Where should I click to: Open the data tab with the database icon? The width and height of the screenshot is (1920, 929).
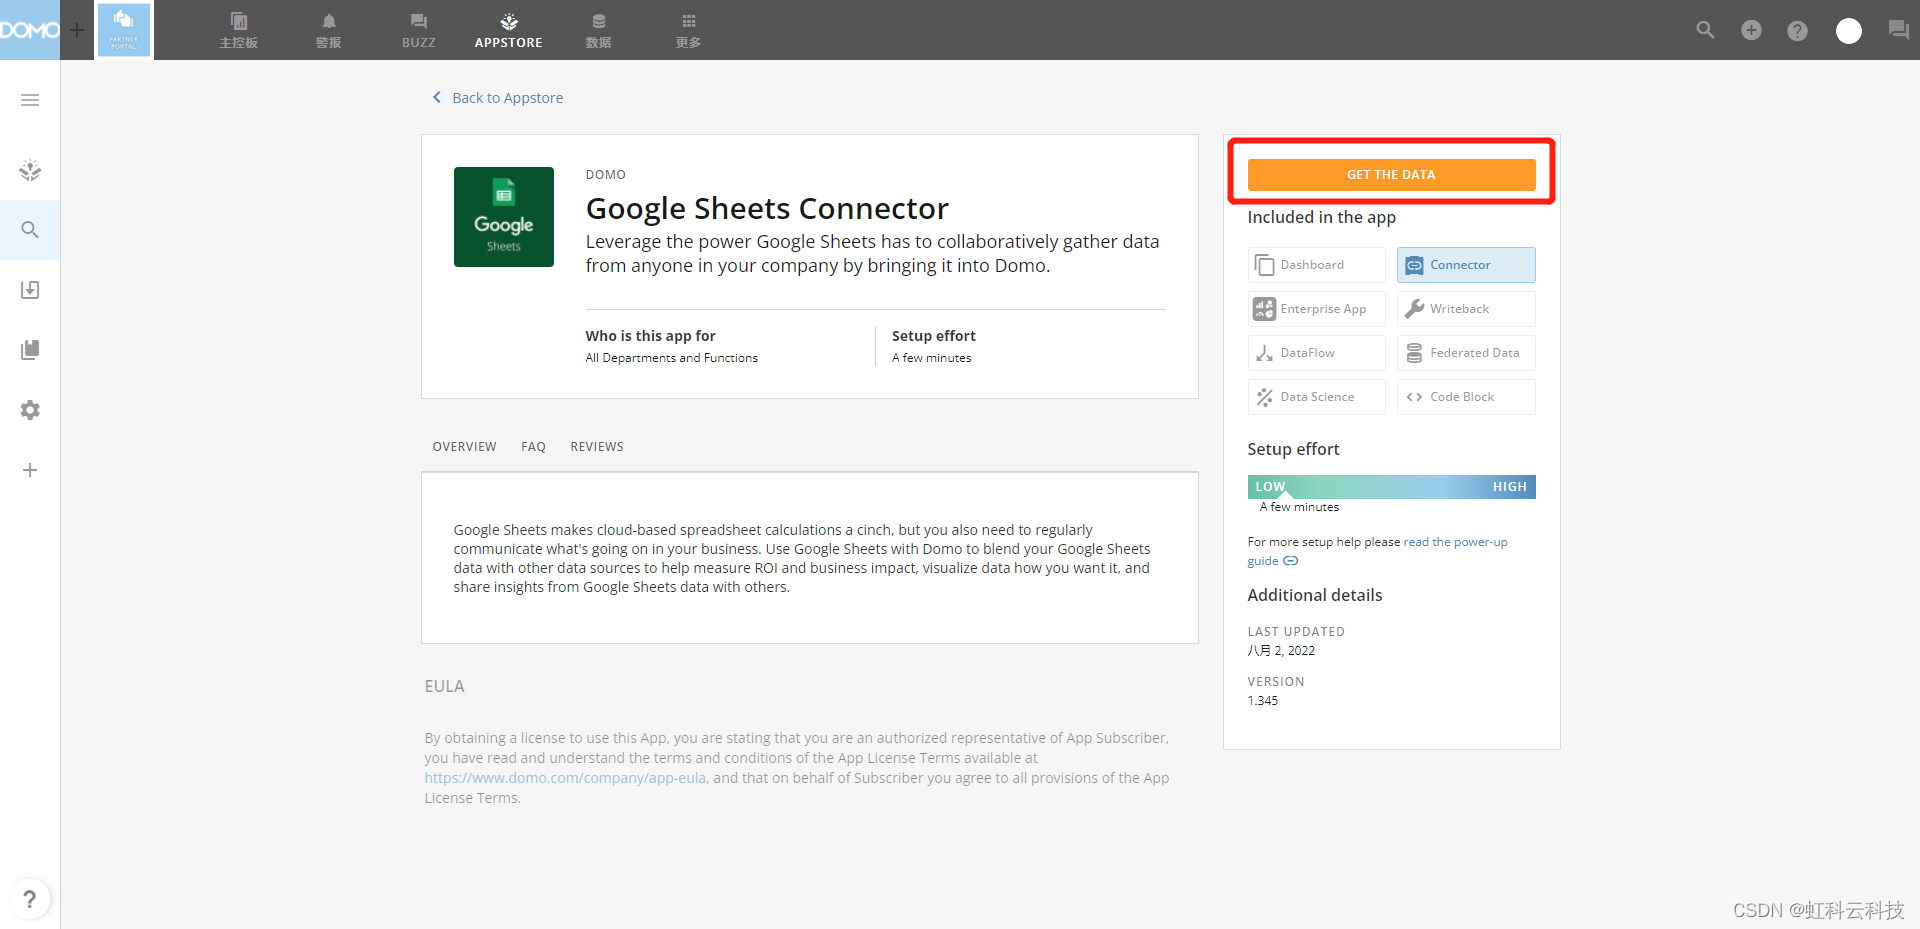[x=599, y=30]
